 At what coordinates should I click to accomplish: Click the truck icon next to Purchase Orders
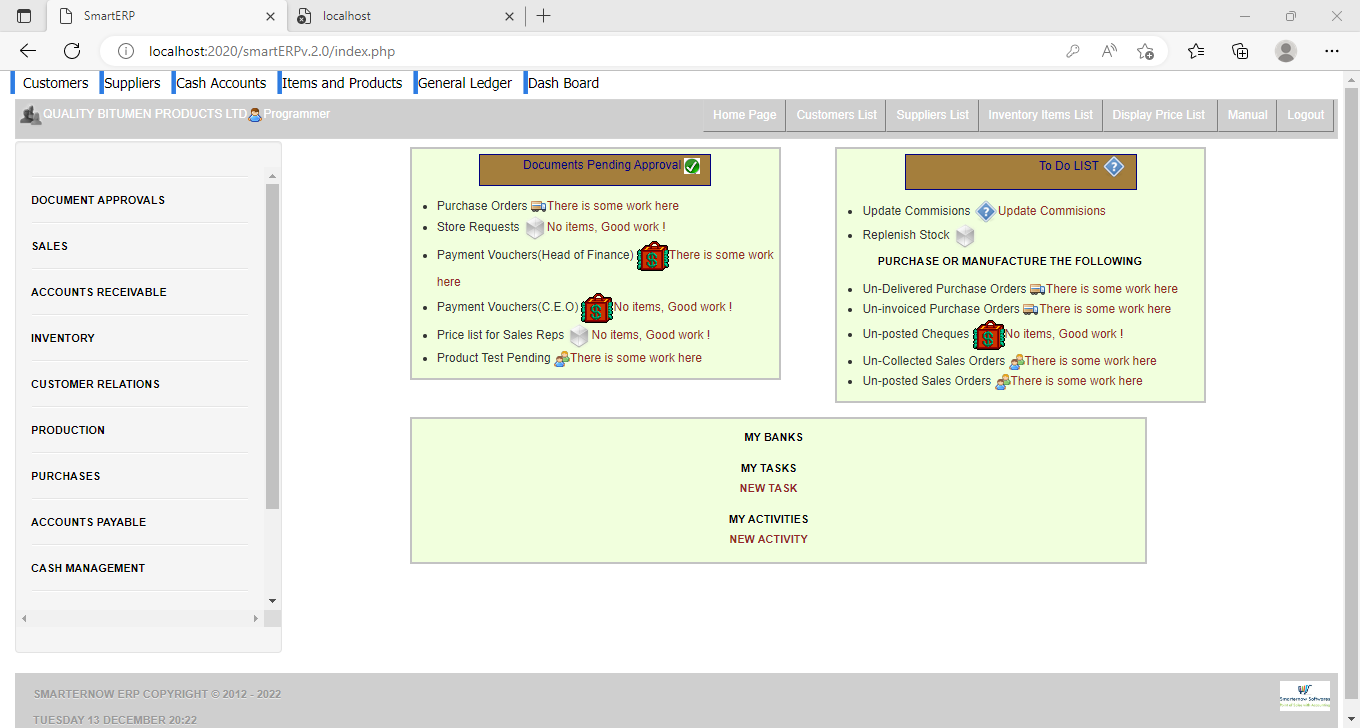tap(538, 206)
